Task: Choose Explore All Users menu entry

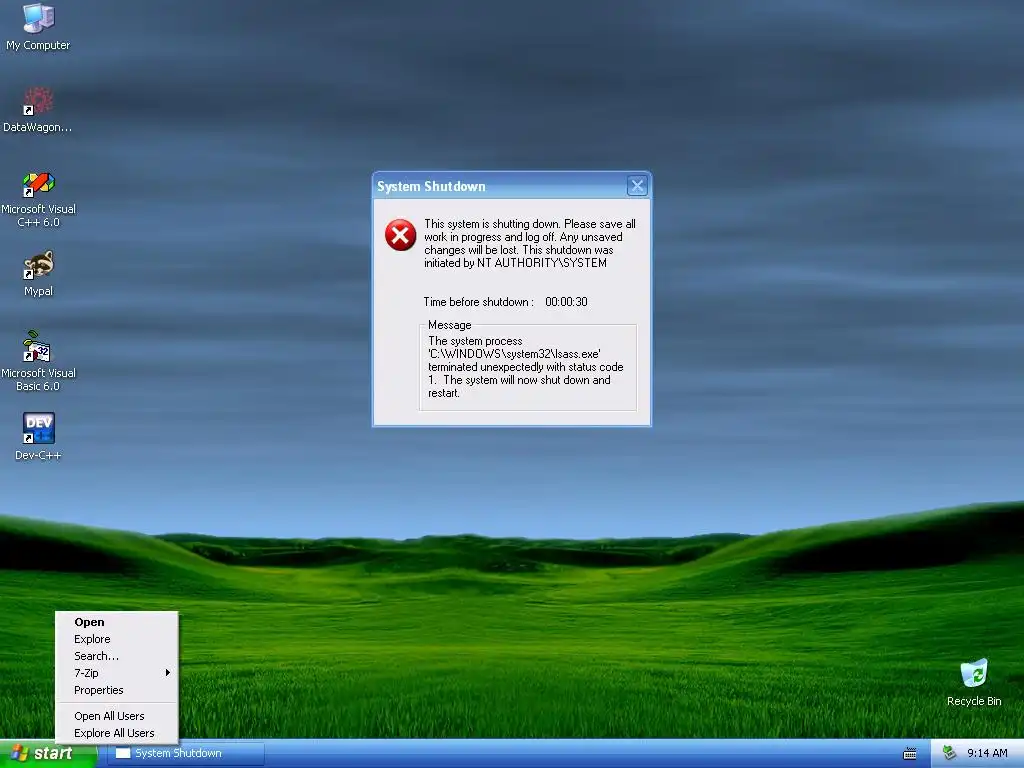Action: pyautogui.click(x=117, y=733)
